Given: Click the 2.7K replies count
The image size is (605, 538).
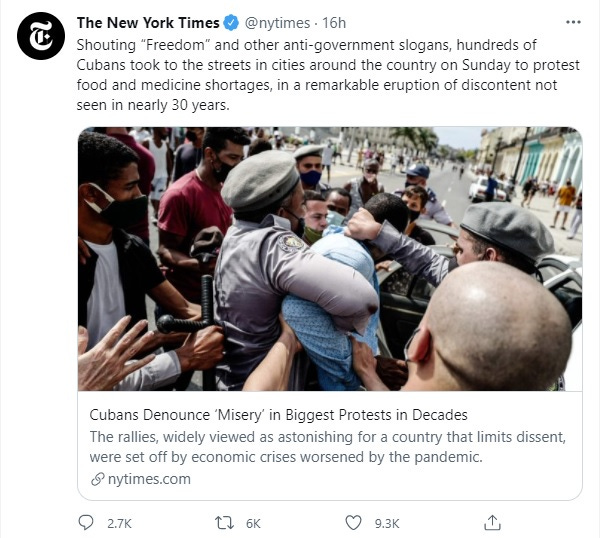Looking at the screenshot, I should tap(119, 524).
